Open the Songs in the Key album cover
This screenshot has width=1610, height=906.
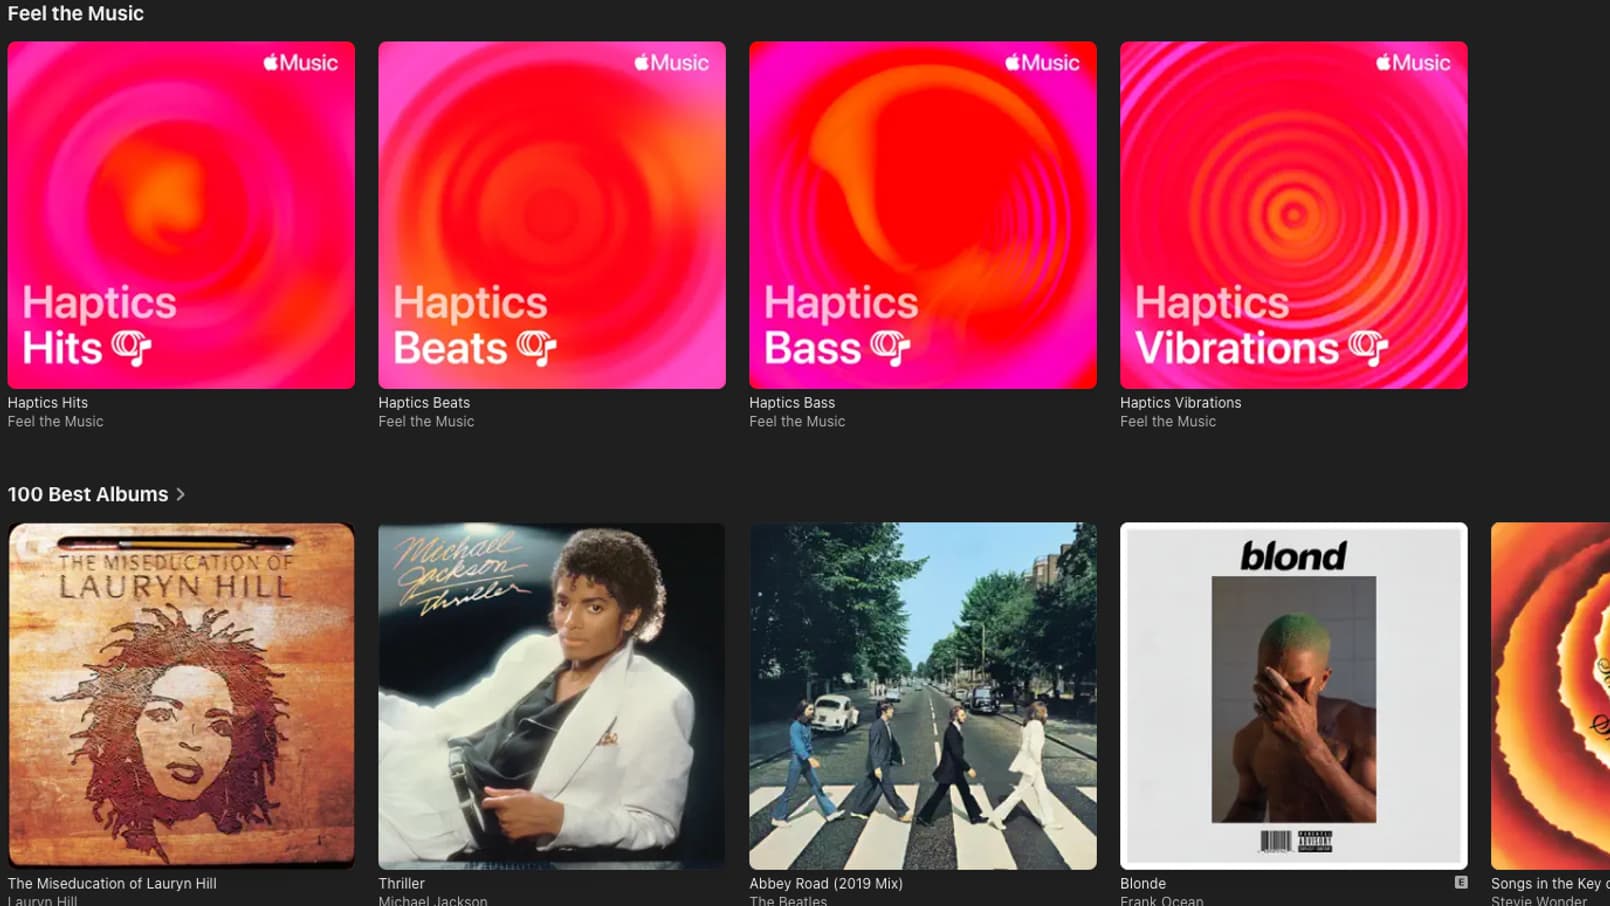[1550, 695]
